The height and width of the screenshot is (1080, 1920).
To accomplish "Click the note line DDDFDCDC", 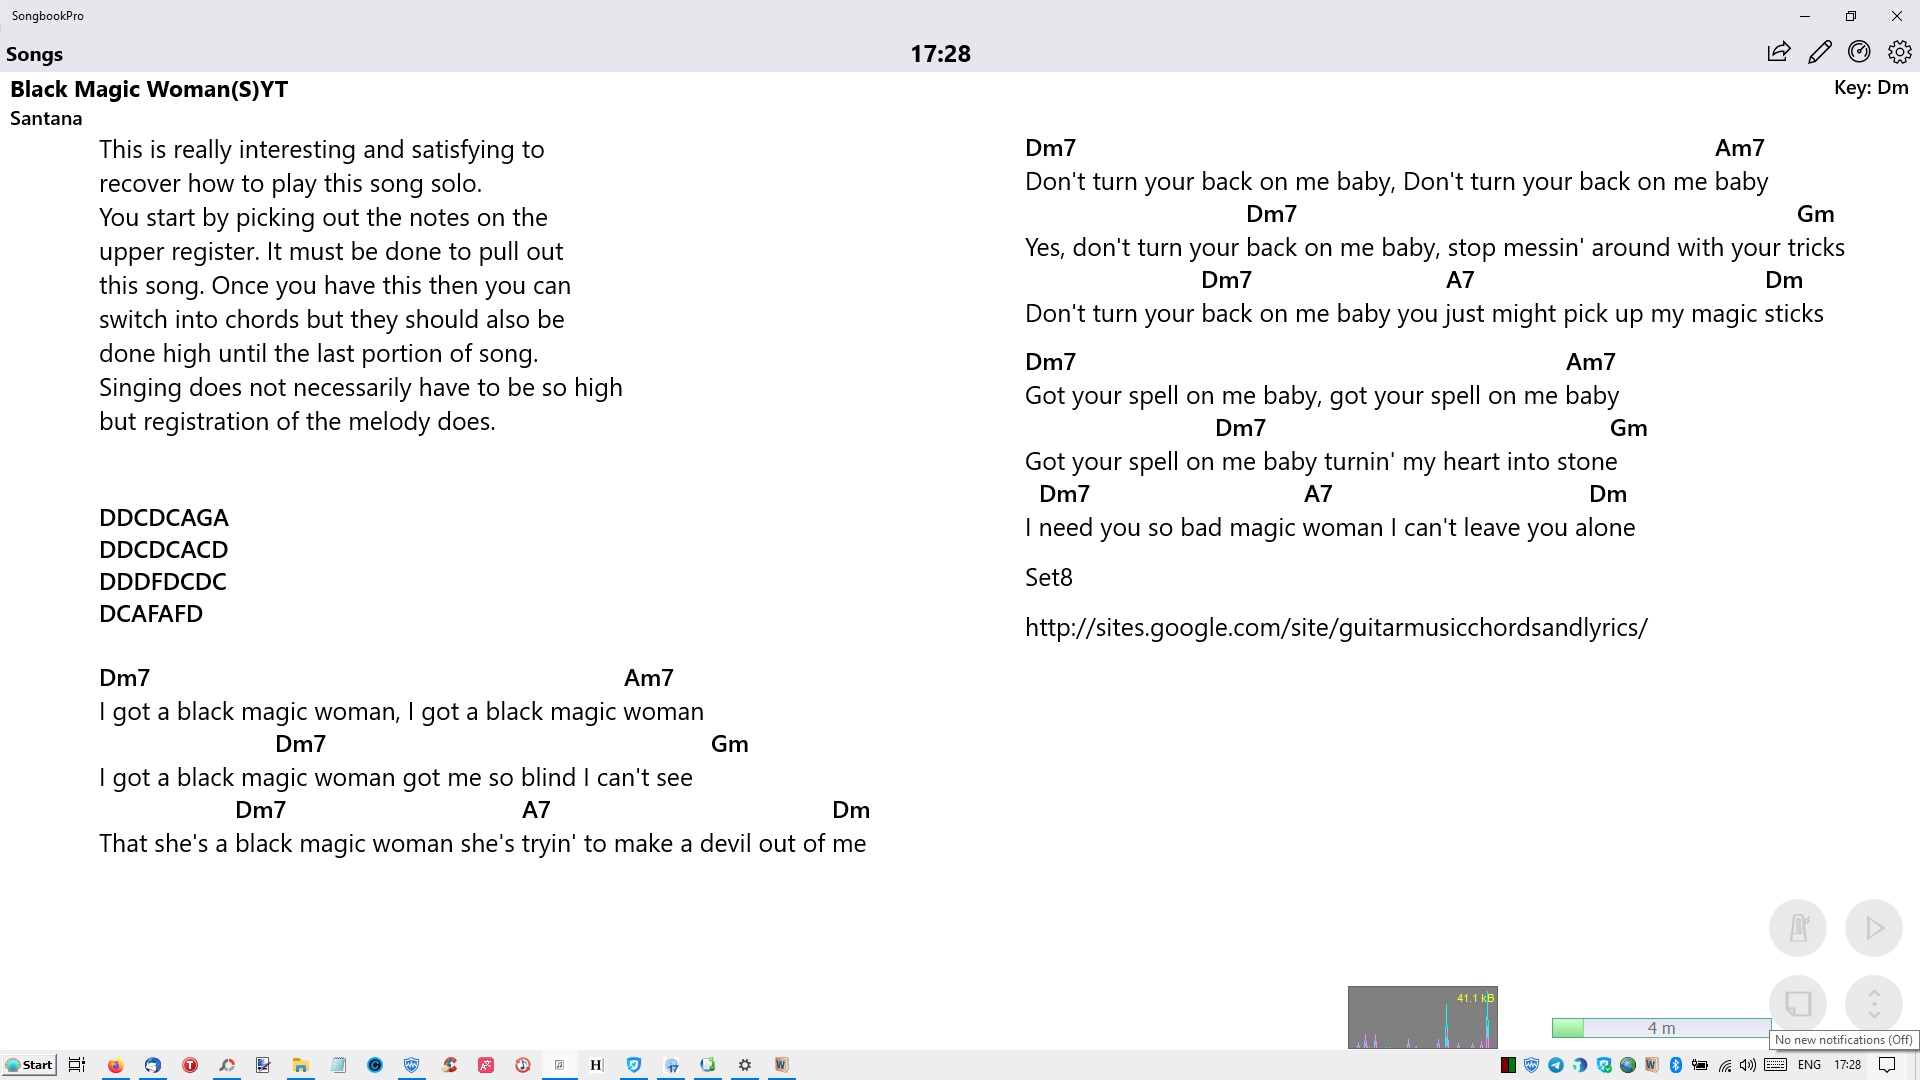I will [163, 582].
